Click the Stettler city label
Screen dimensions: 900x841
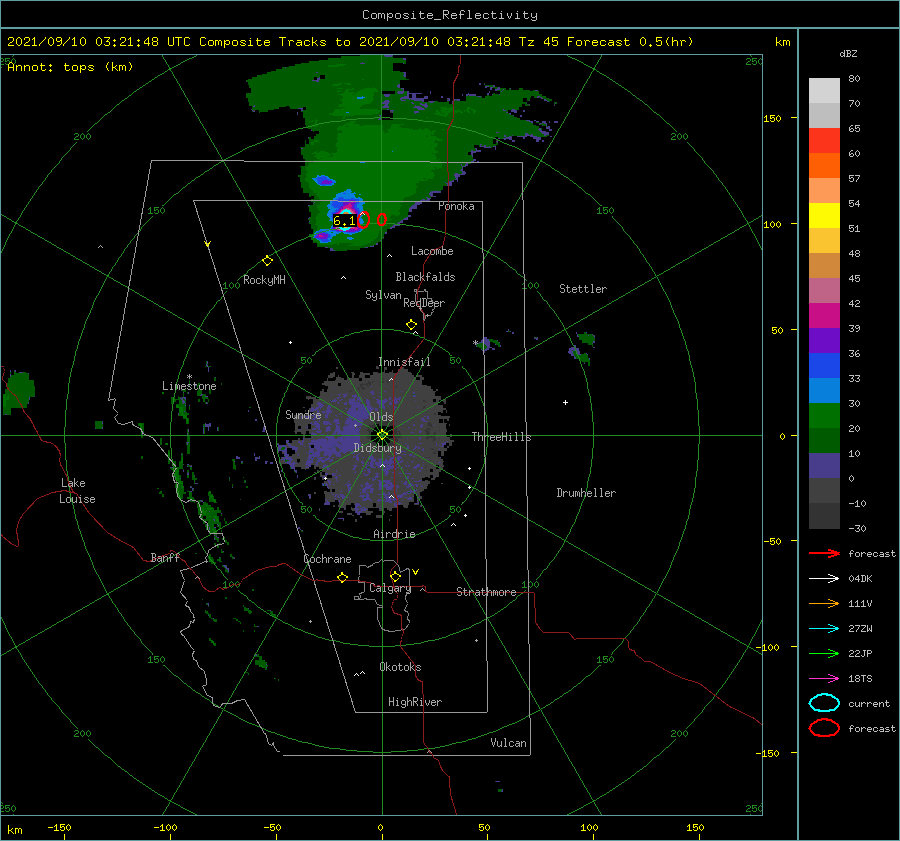(x=583, y=289)
